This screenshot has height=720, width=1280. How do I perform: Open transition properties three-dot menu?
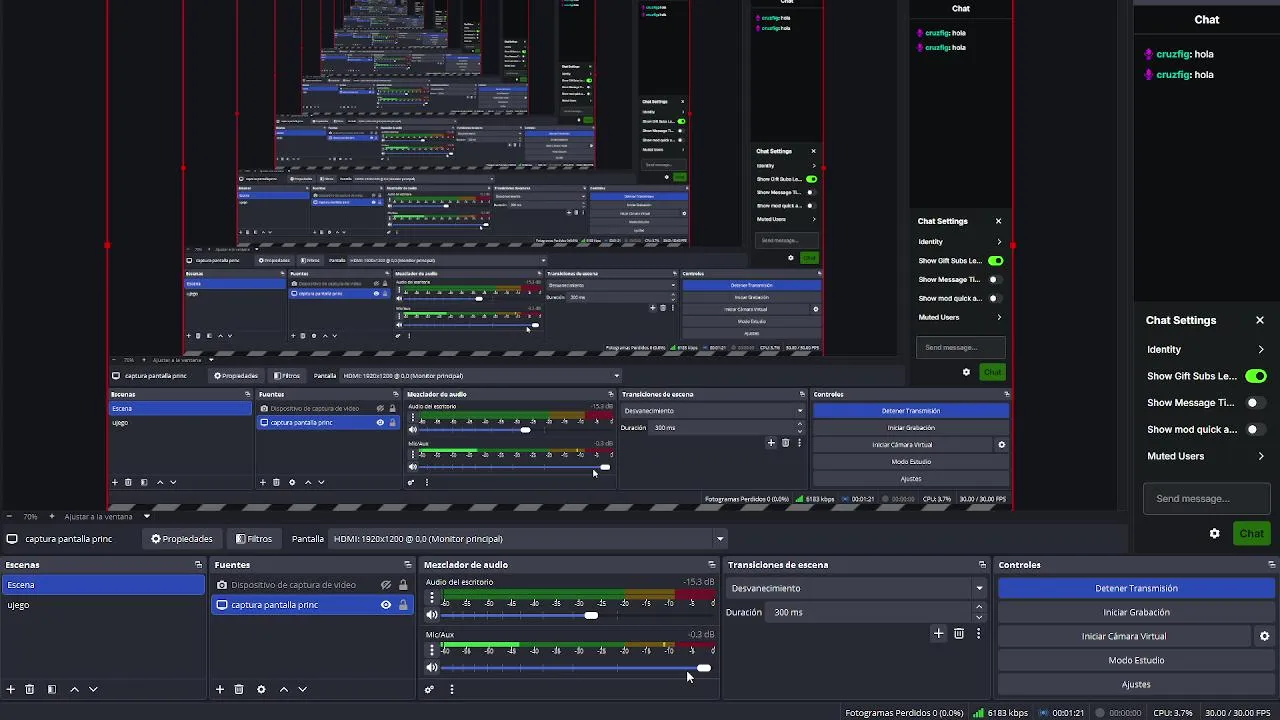tap(978, 633)
